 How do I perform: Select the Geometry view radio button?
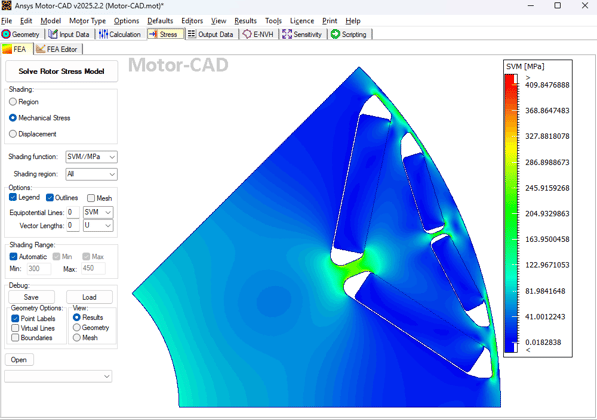point(77,327)
